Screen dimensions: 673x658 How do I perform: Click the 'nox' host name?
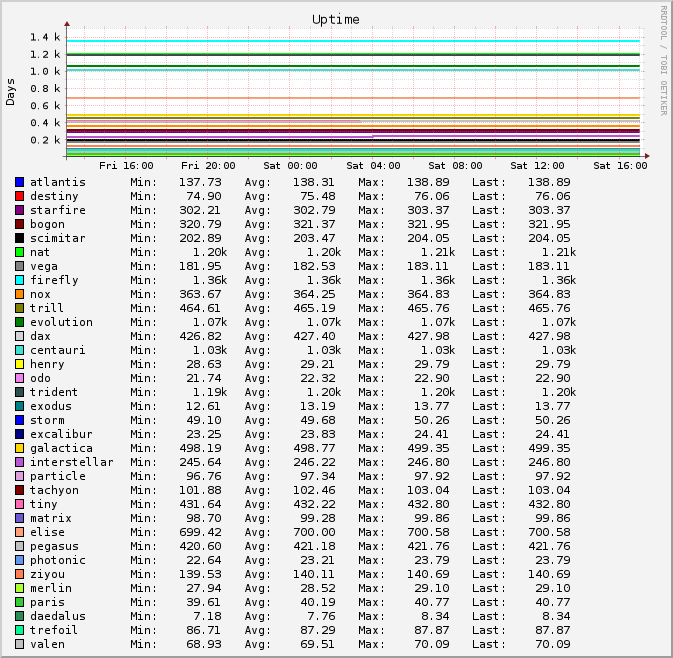tap(40, 294)
